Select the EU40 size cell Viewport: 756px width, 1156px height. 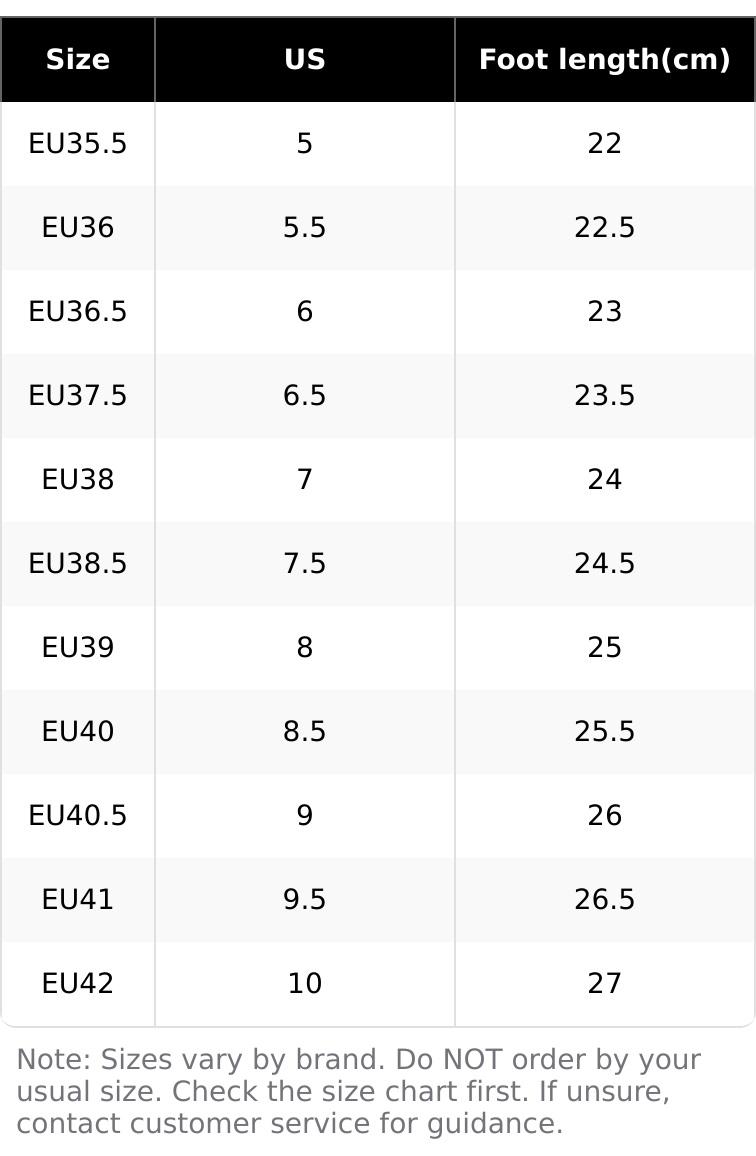click(x=78, y=732)
